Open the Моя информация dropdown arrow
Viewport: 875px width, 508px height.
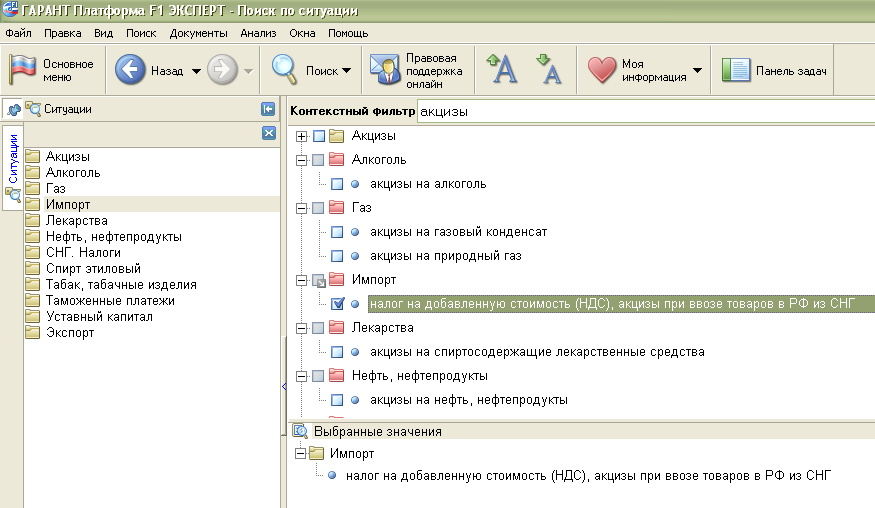[698, 70]
